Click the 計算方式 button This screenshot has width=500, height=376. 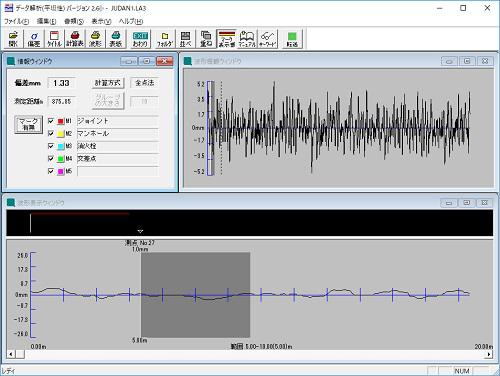pos(108,83)
